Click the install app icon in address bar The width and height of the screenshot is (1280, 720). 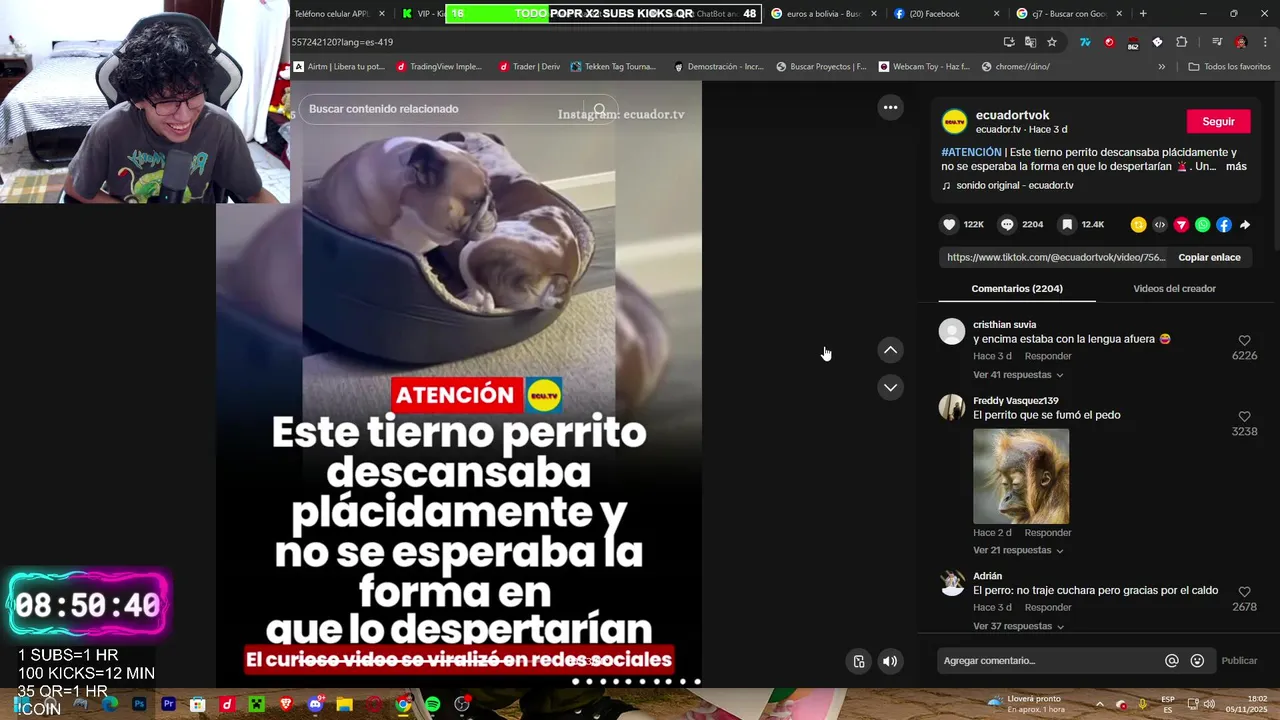pyautogui.click(x=1009, y=42)
